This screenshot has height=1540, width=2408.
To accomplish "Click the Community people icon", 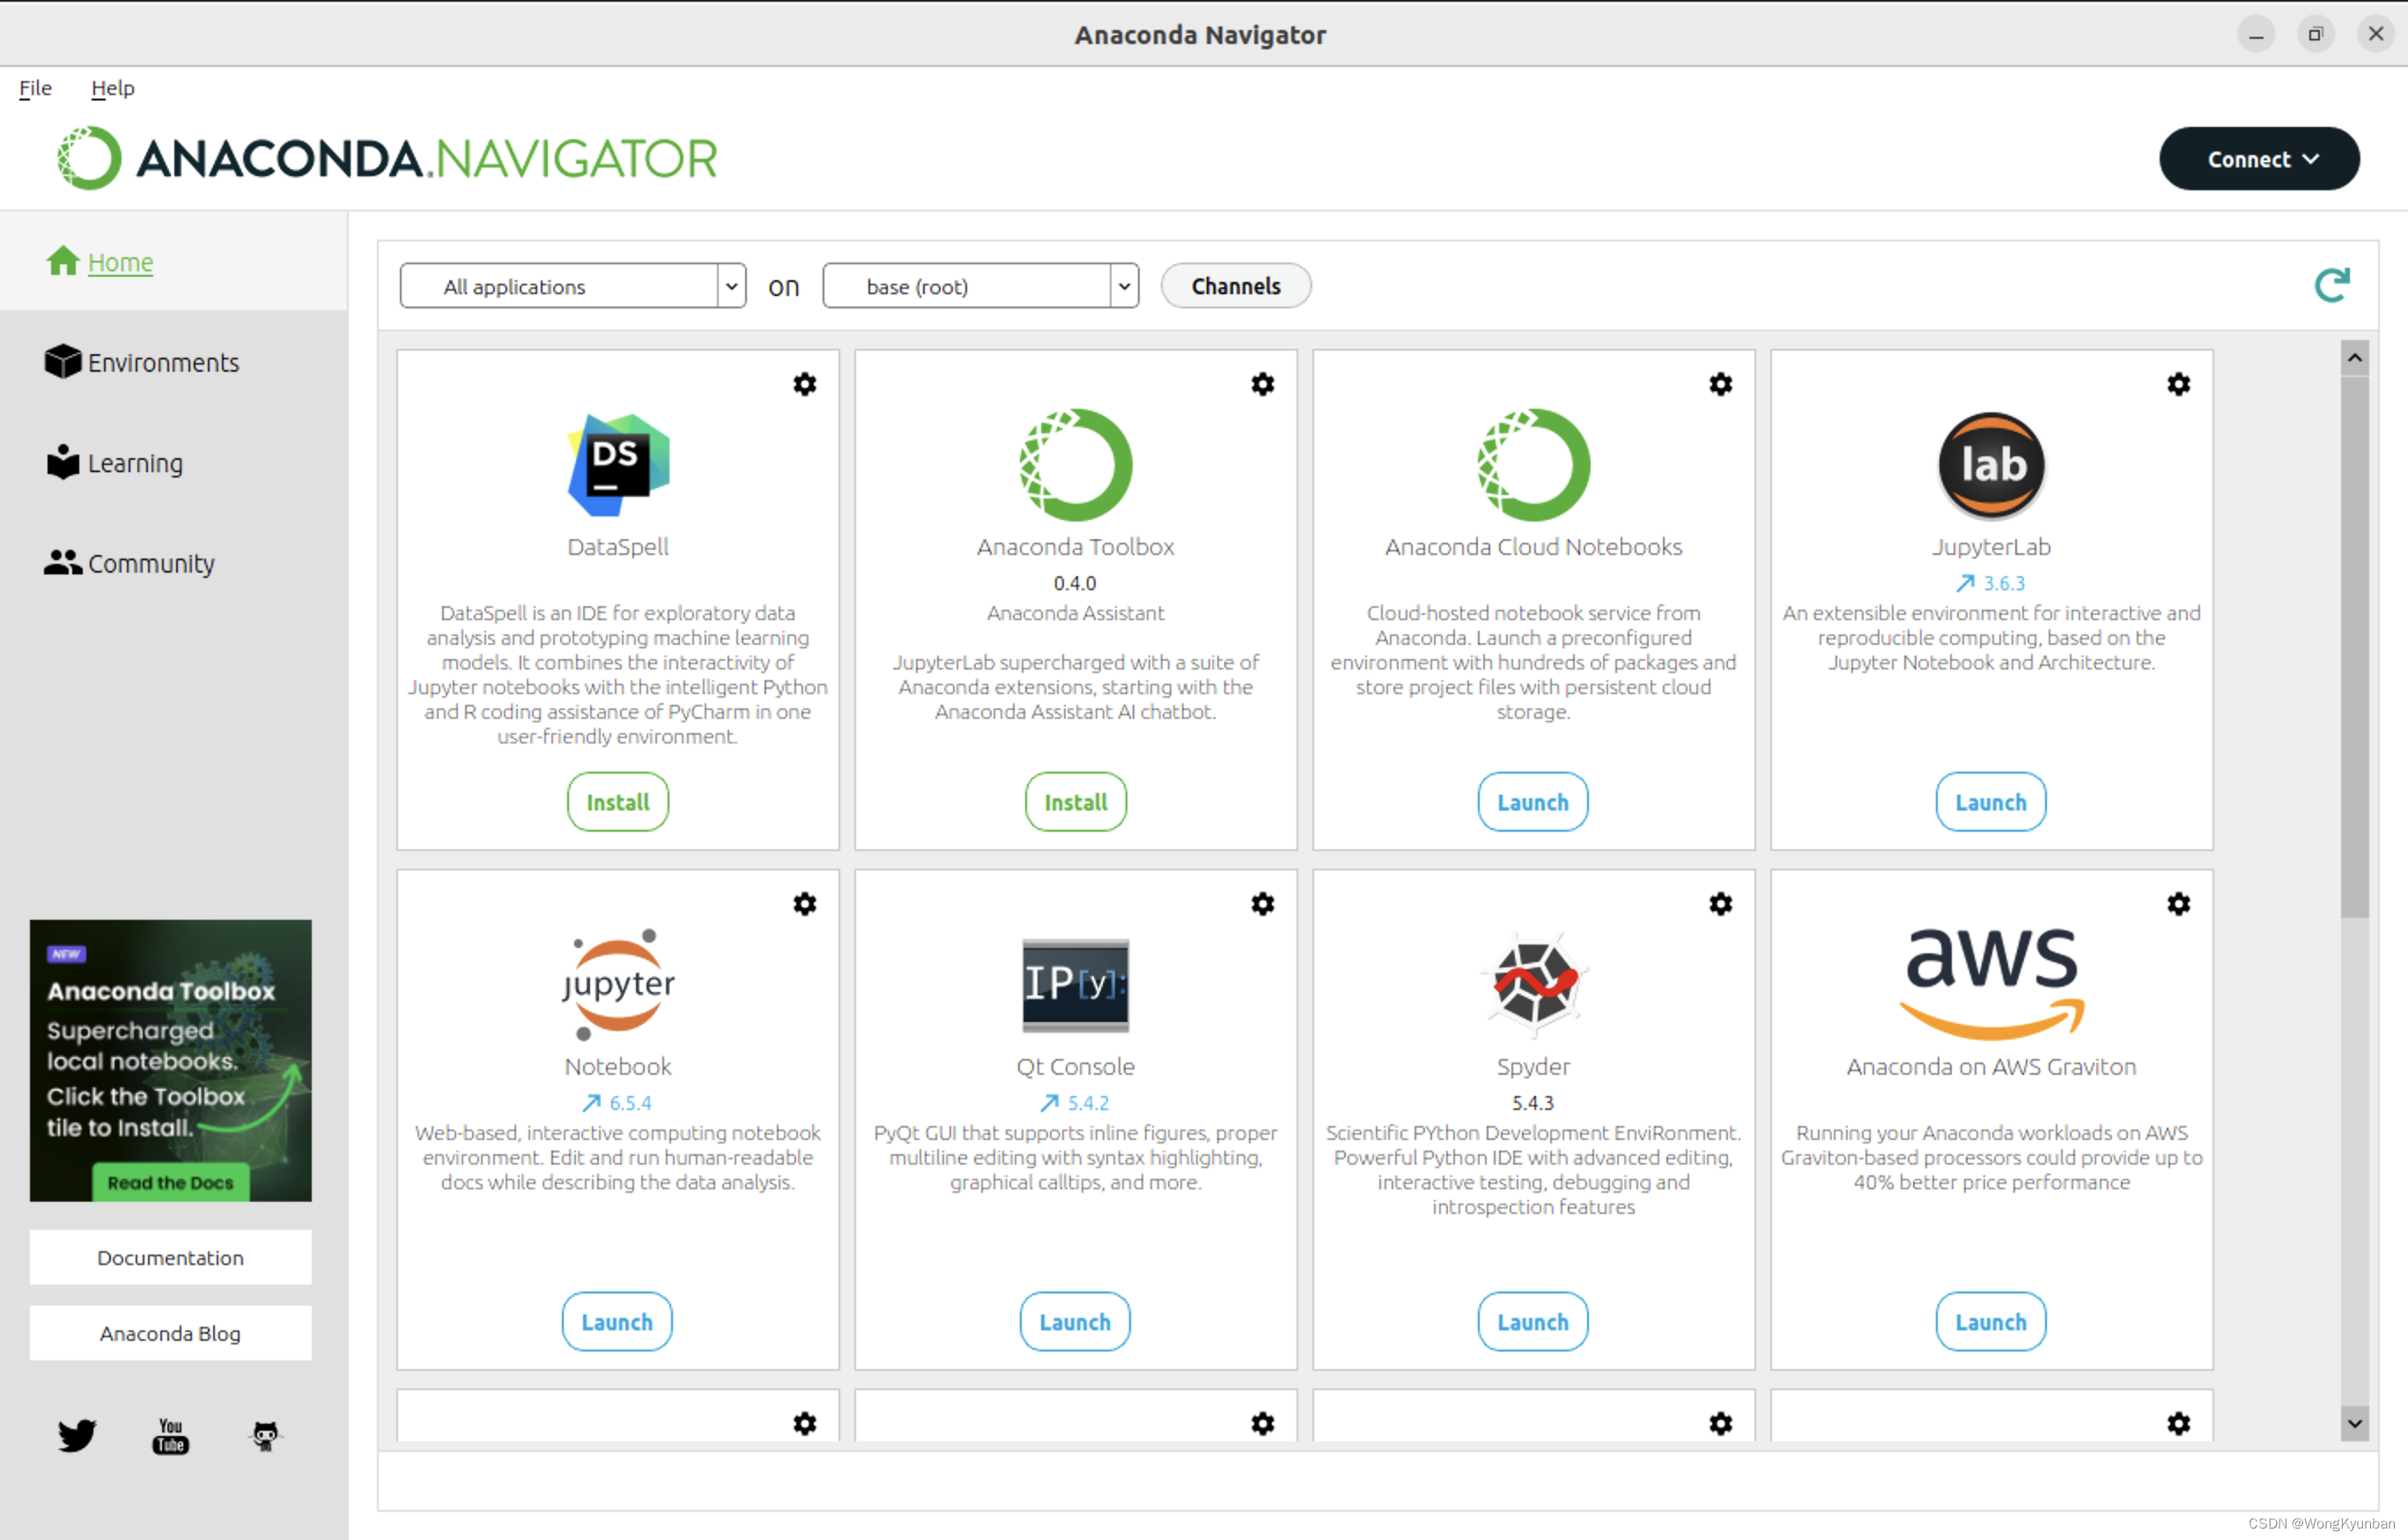I will 63,563.
